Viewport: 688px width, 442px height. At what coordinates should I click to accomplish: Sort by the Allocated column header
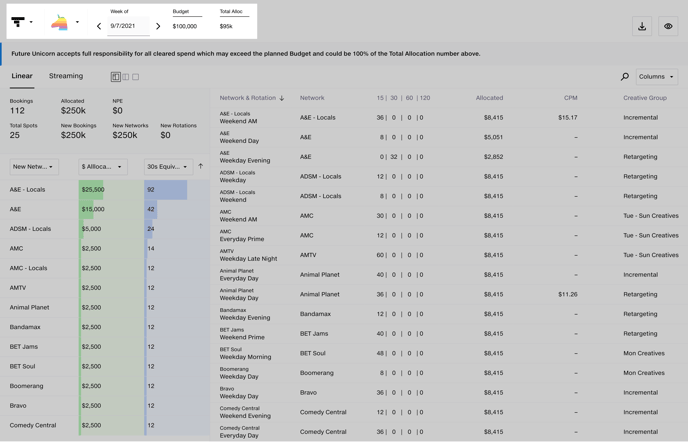[x=489, y=98]
